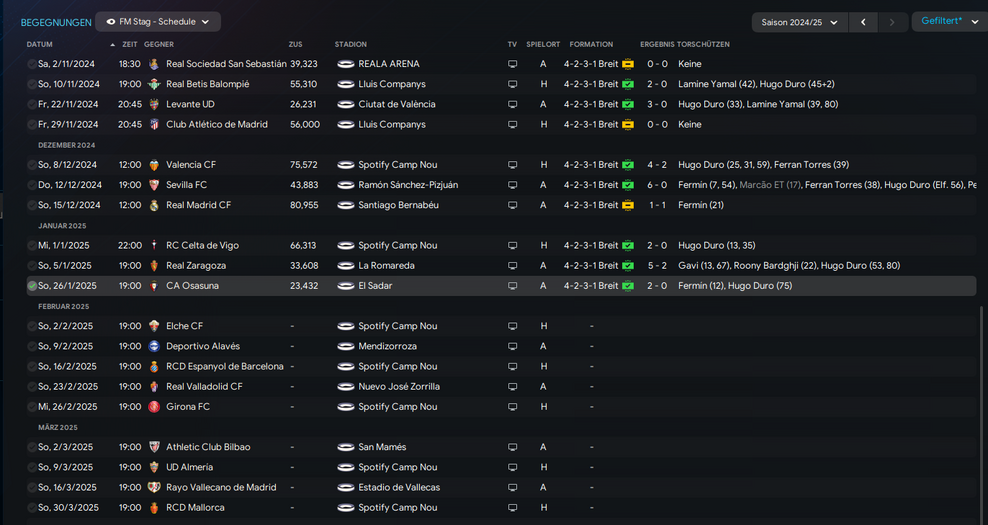Sort by the Stadion column header
The image size is (988, 525).
pos(350,45)
